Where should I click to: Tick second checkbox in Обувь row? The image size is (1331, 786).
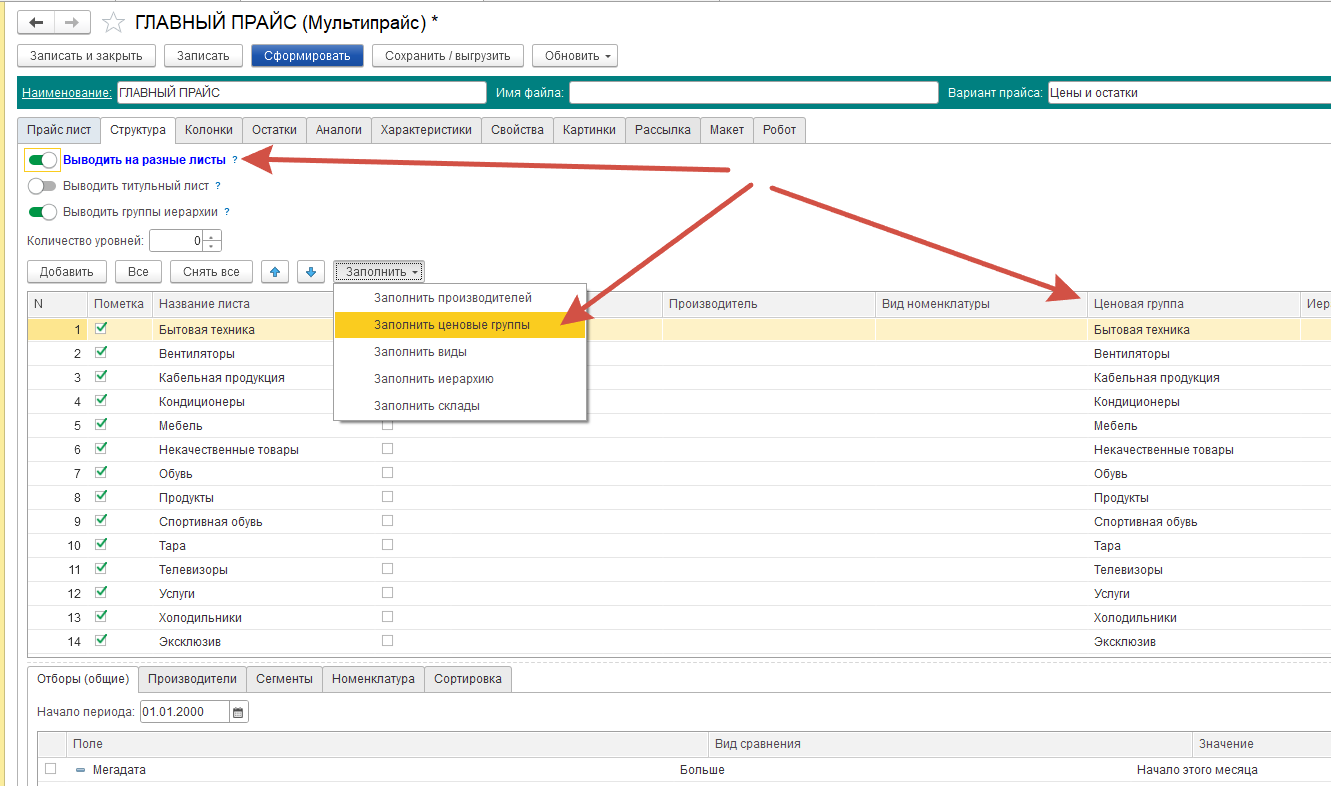pos(387,473)
